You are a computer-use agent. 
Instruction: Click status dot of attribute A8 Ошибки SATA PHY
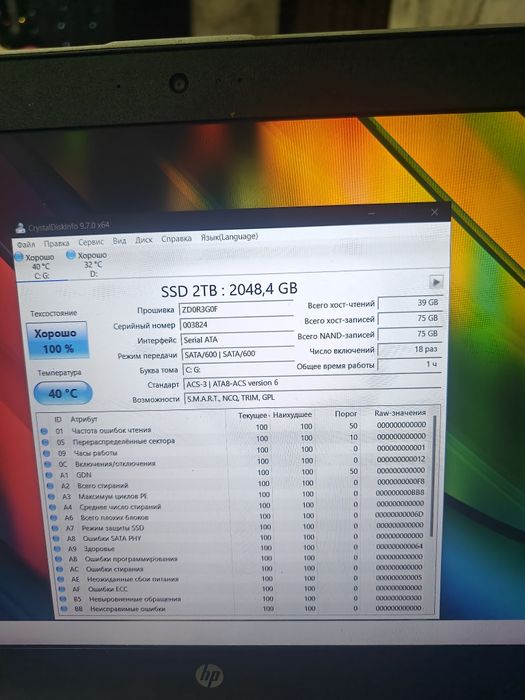tap(57, 538)
